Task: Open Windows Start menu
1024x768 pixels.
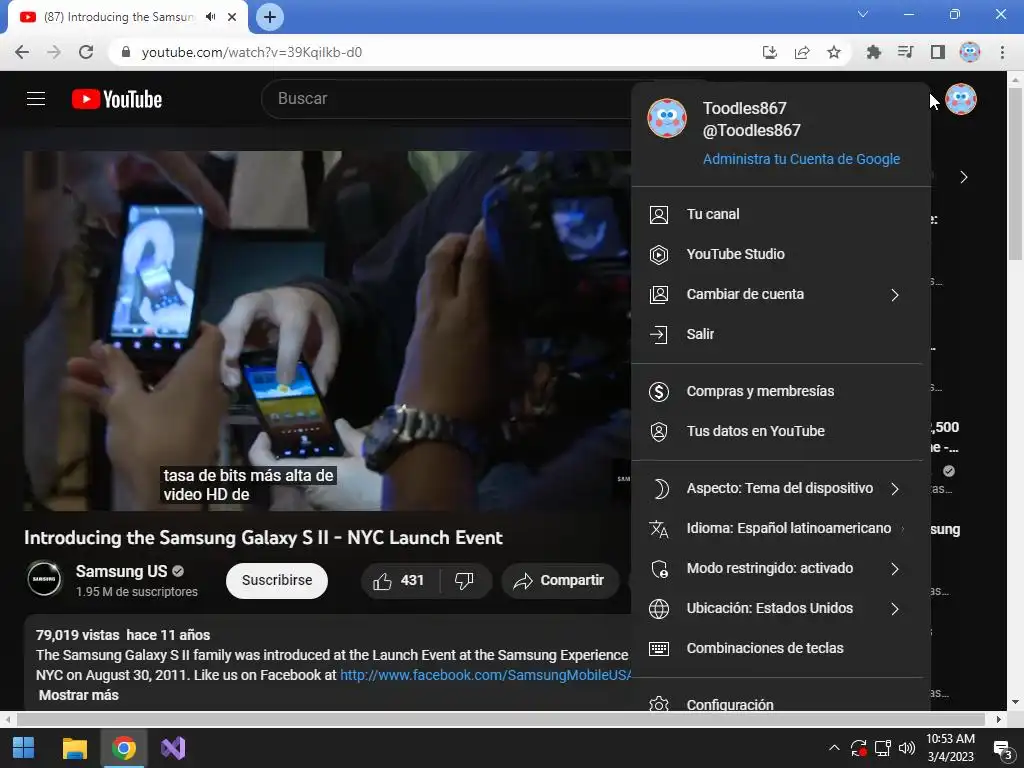Action: point(24,748)
